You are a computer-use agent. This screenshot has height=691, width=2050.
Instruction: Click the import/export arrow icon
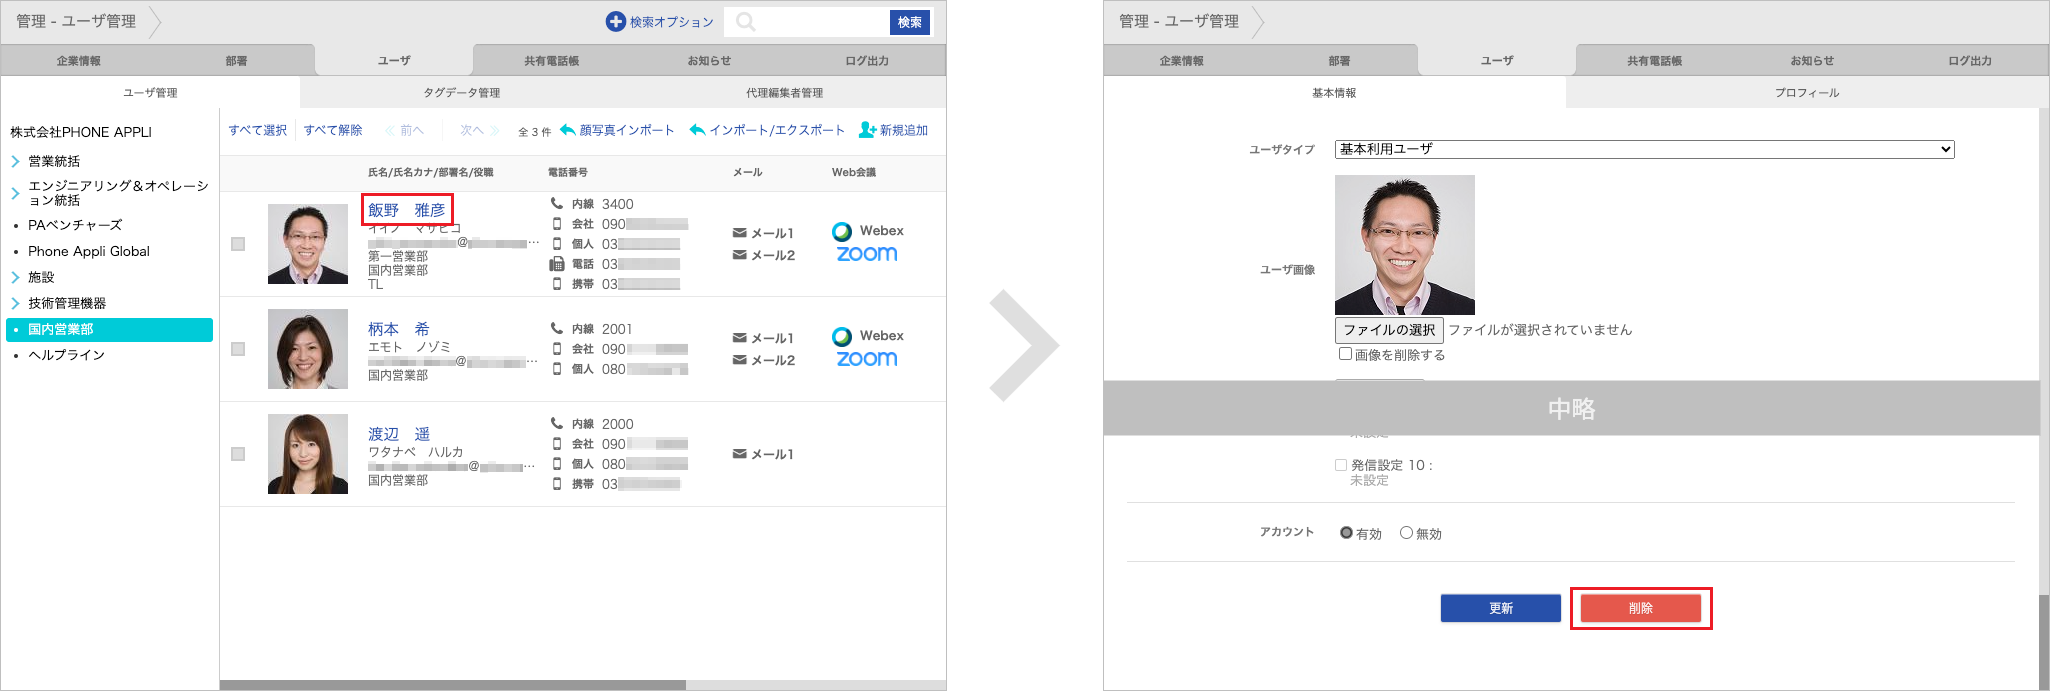pyautogui.click(x=698, y=130)
